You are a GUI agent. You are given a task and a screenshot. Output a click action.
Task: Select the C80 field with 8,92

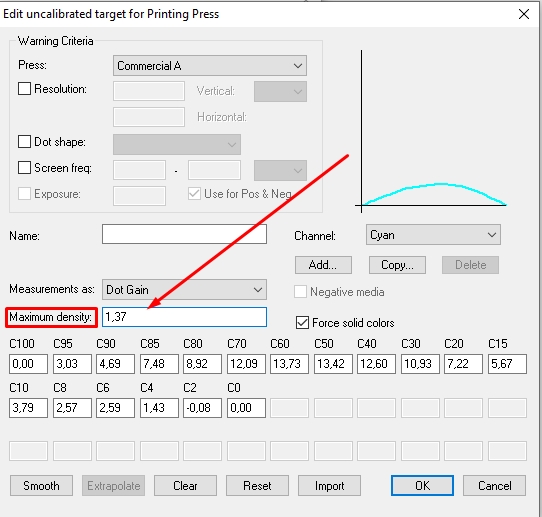pyautogui.click(x=202, y=364)
